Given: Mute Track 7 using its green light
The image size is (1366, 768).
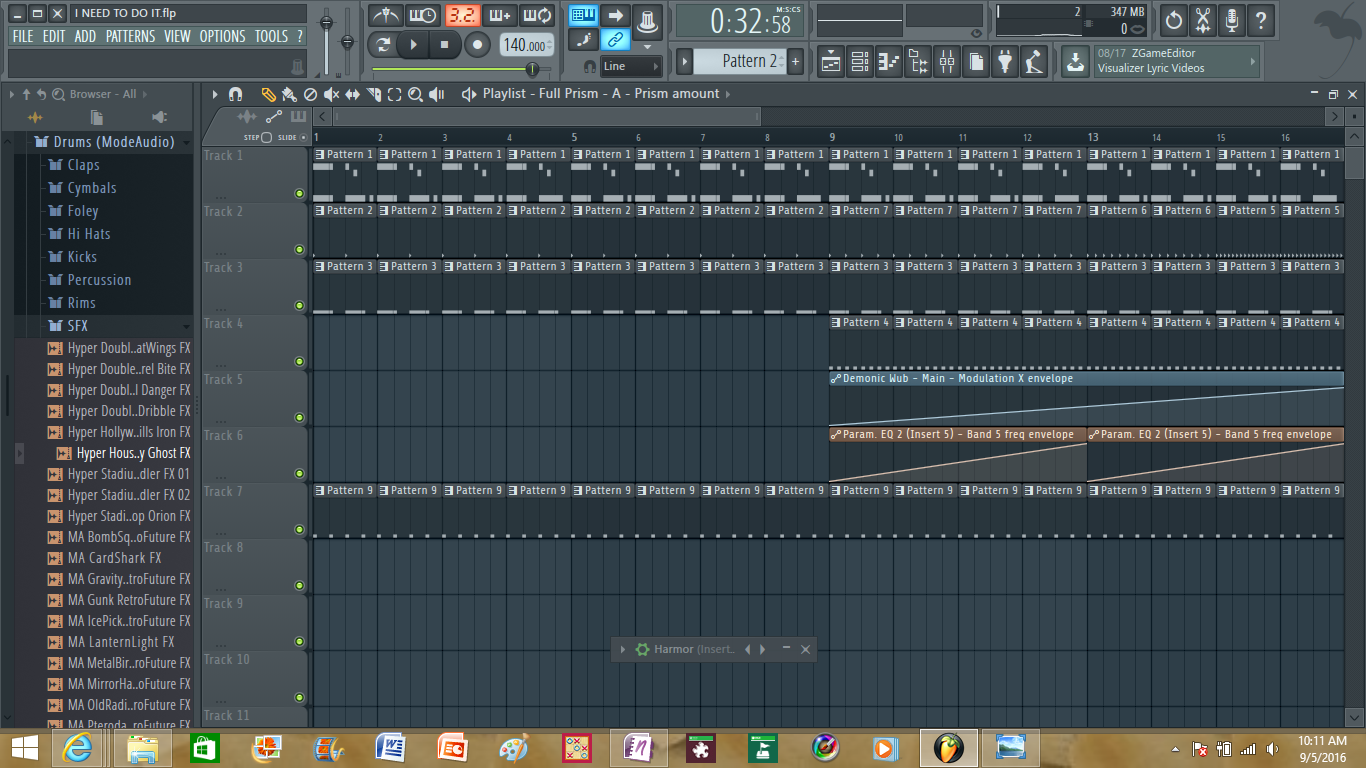Looking at the screenshot, I should (x=299, y=529).
